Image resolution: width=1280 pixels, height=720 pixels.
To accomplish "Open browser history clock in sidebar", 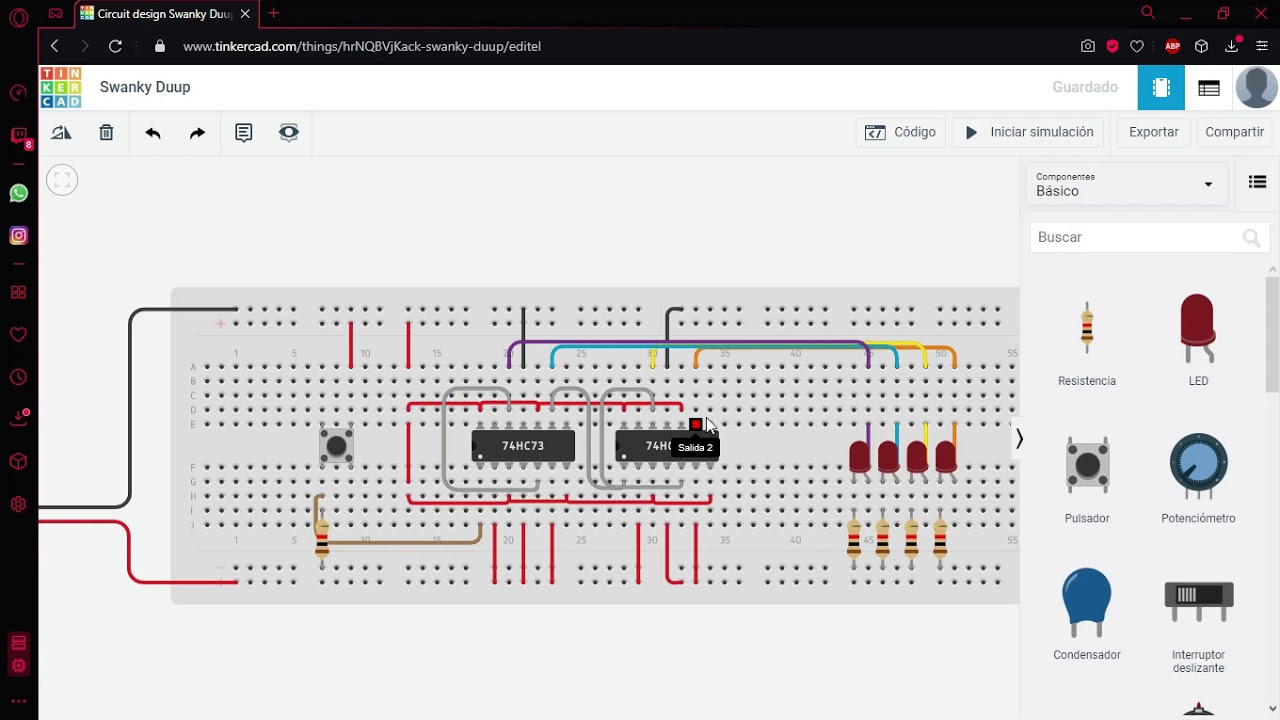I will (18, 377).
